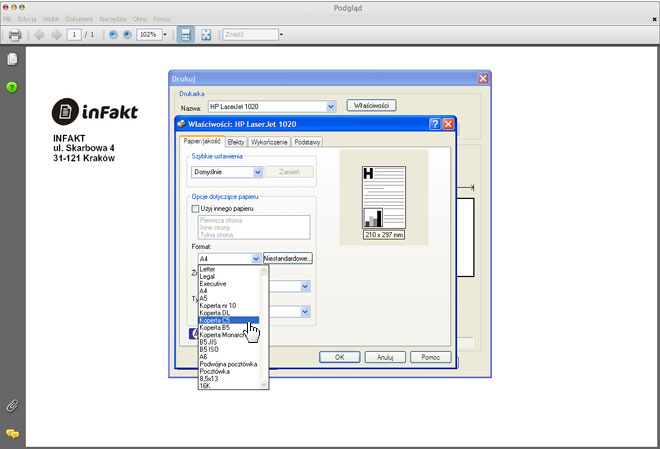660x449 pixels.
Task: Open the source dropdown below Format list
Action: click(306, 287)
